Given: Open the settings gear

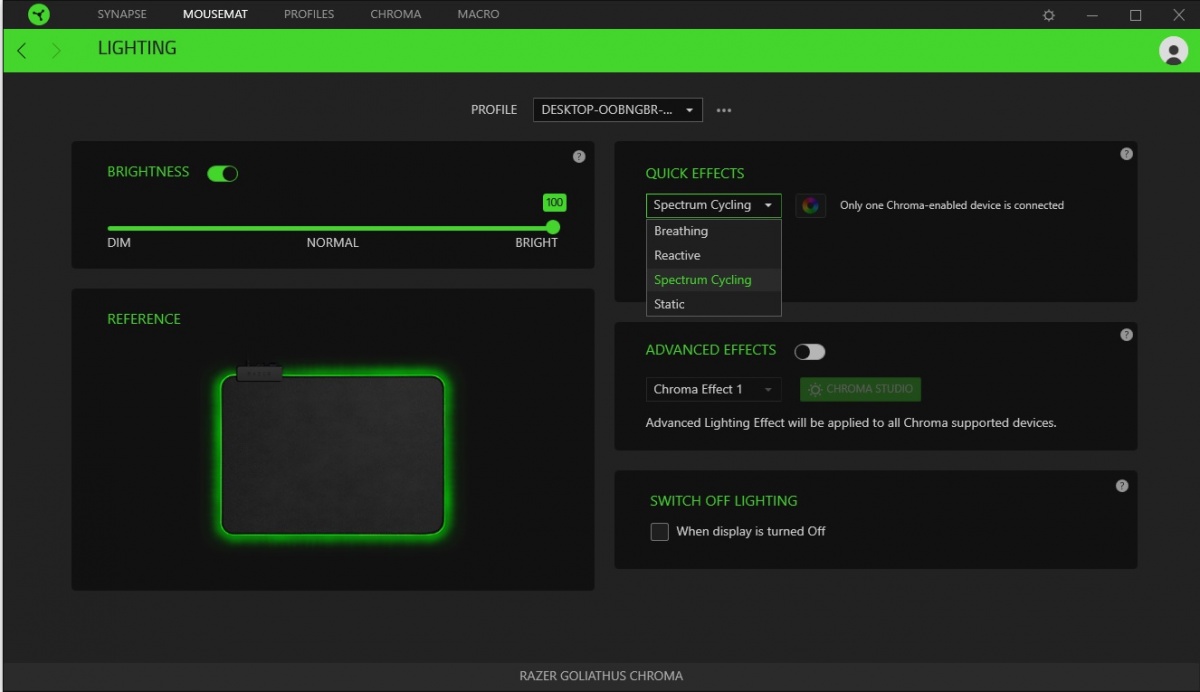Looking at the screenshot, I should 1049,15.
